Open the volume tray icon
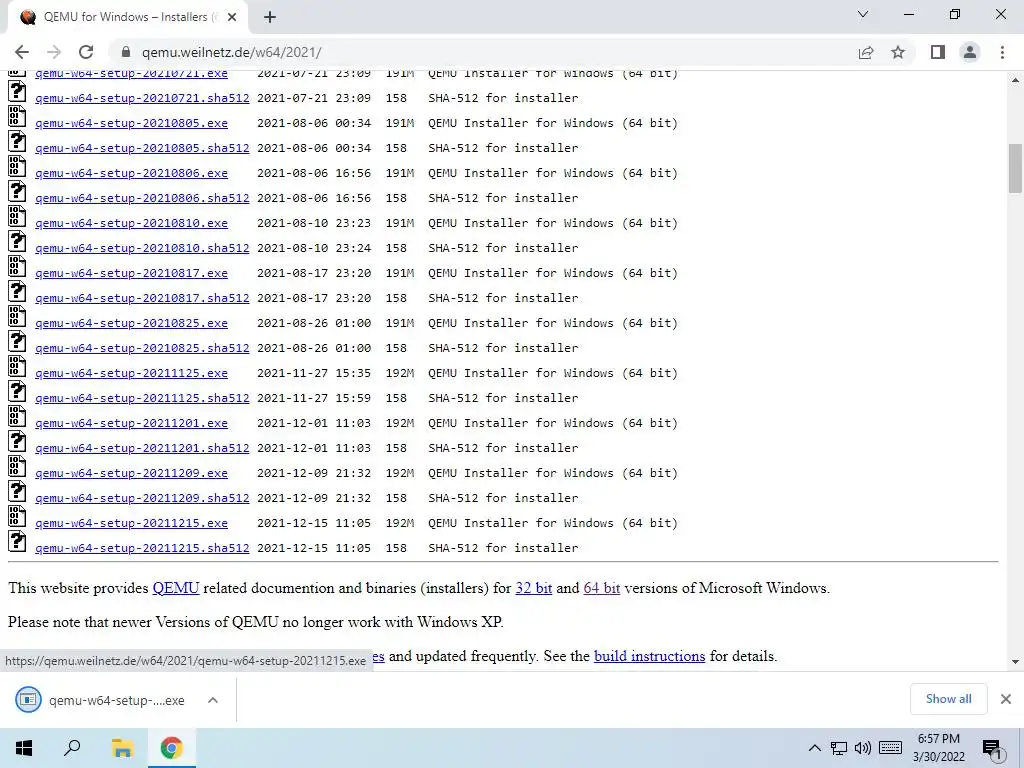Viewport: 1024px width, 768px height. pos(863,748)
